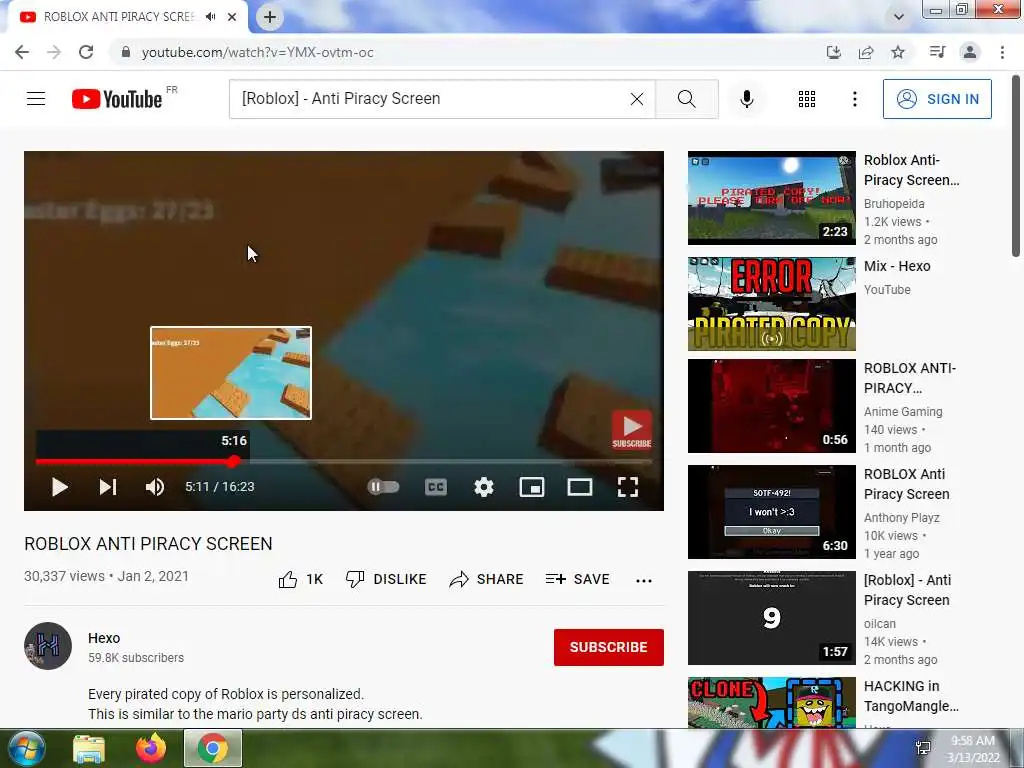
Task: Open the Hexo channel avatar
Action: tap(48, 646)
